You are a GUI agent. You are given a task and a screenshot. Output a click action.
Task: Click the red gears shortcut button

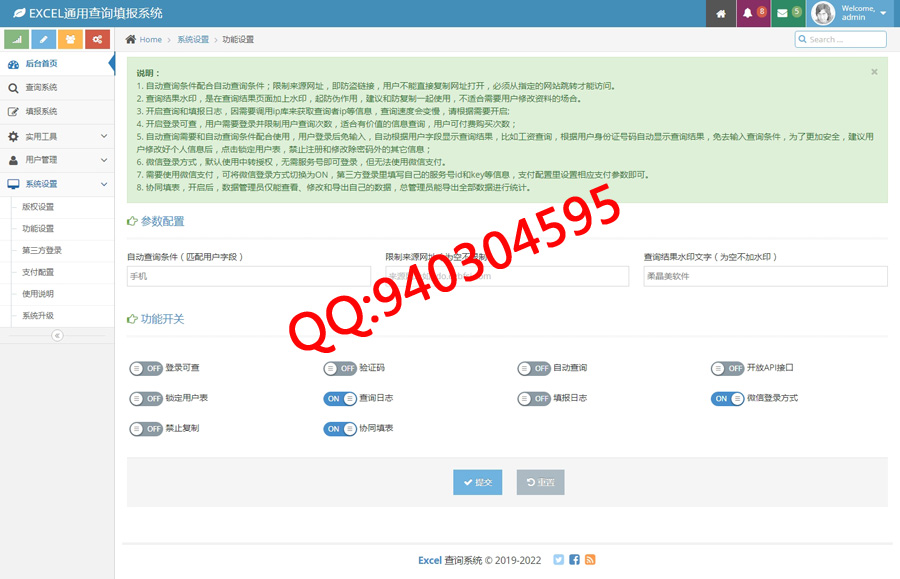(x=97, y=39)
